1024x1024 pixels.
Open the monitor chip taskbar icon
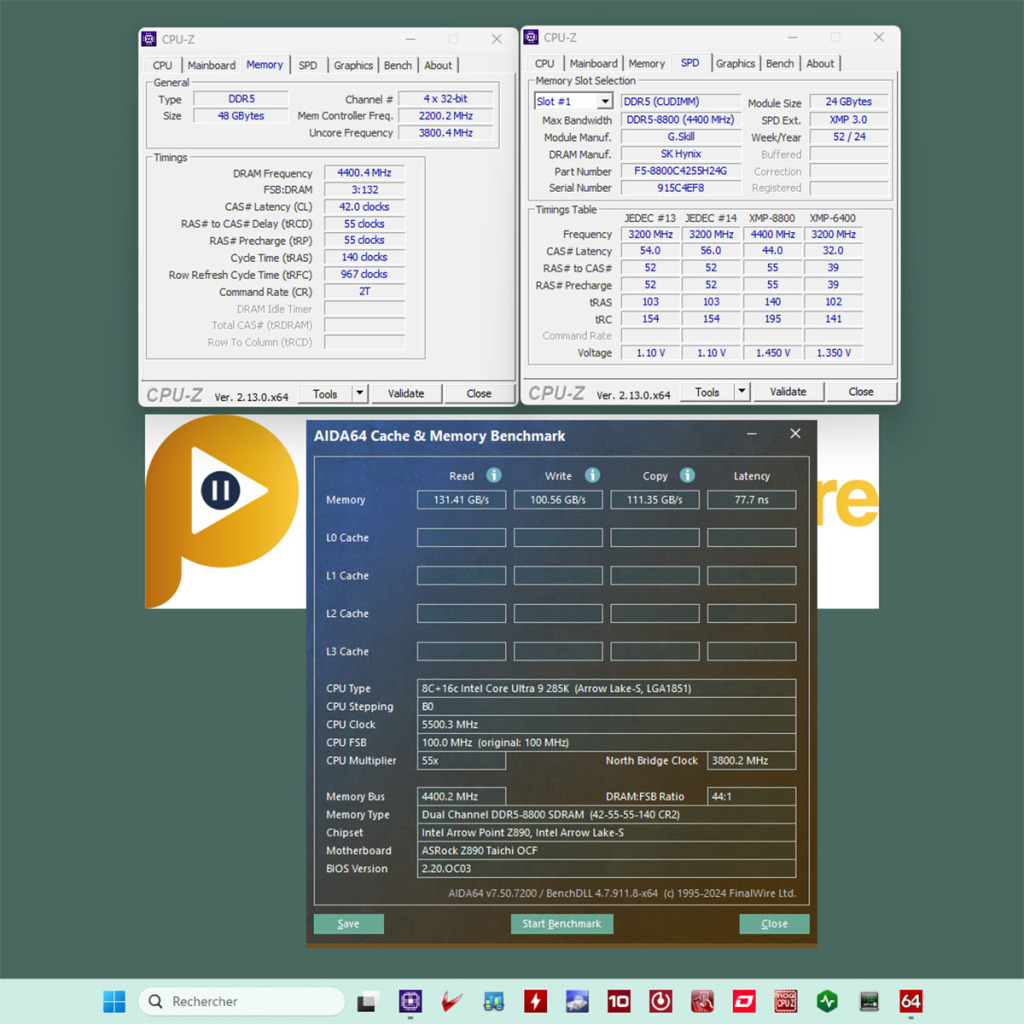[x=869, y=1001]
